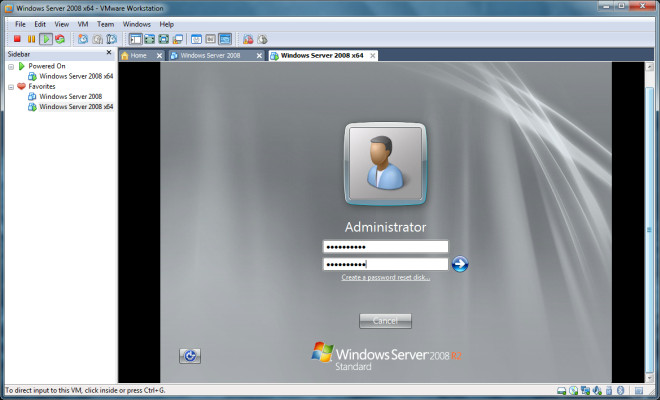Screen dimensions: 660x400
Task: Click the Unity mode toolbar icon
Action: click(178, 39)
